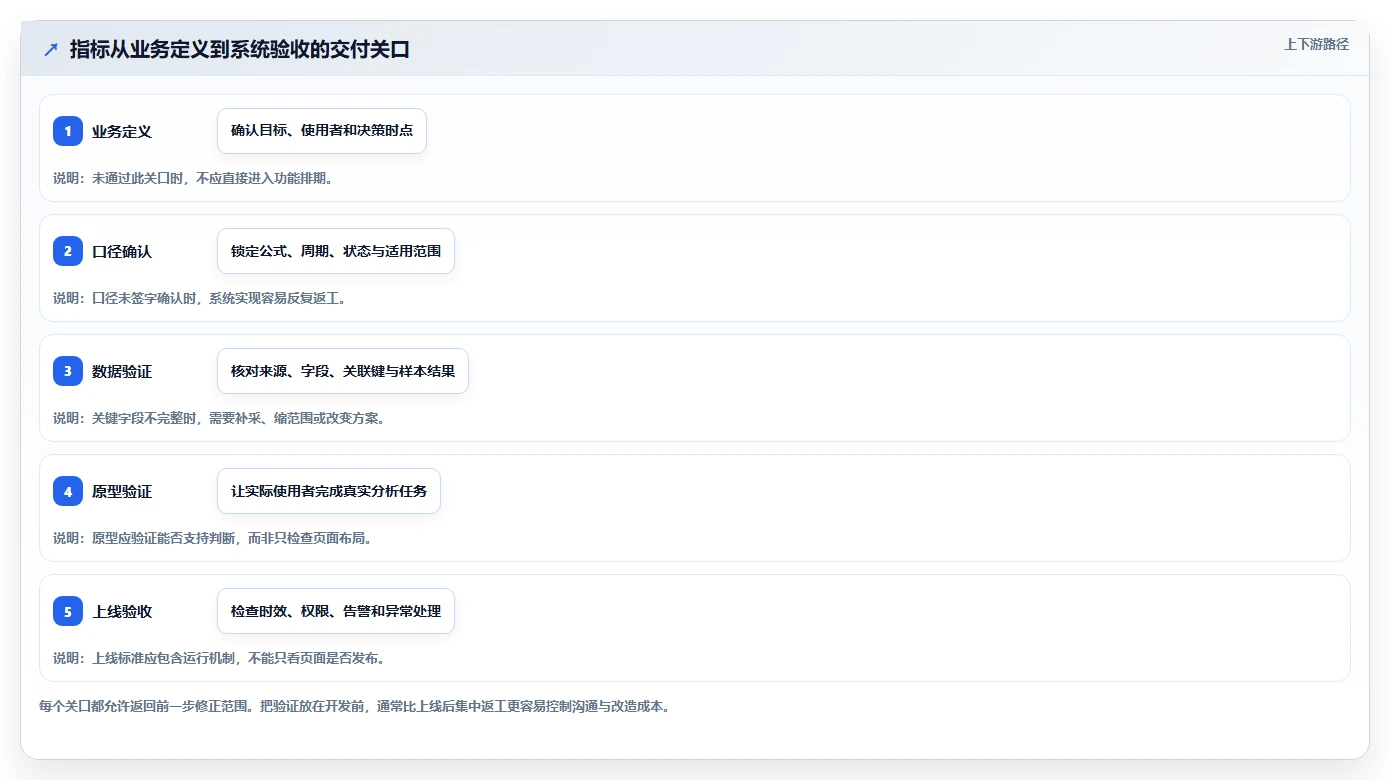
Task: Select the 口径确认 step label
Action: click(x=122, y=251)
